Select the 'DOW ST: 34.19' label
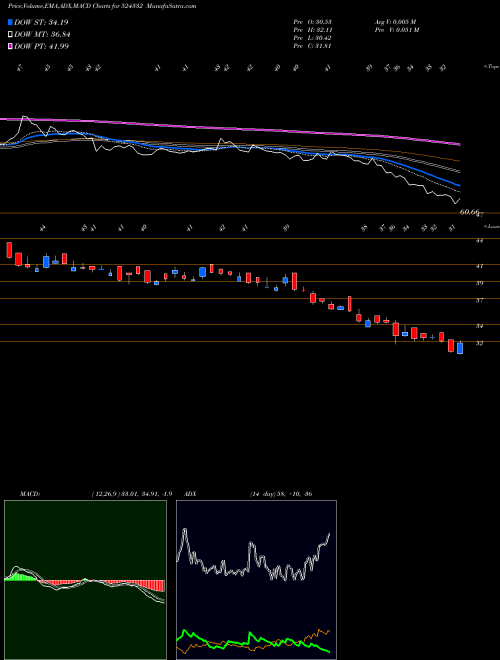Screen dimensions: 500x660 click(x=41, y=22)
